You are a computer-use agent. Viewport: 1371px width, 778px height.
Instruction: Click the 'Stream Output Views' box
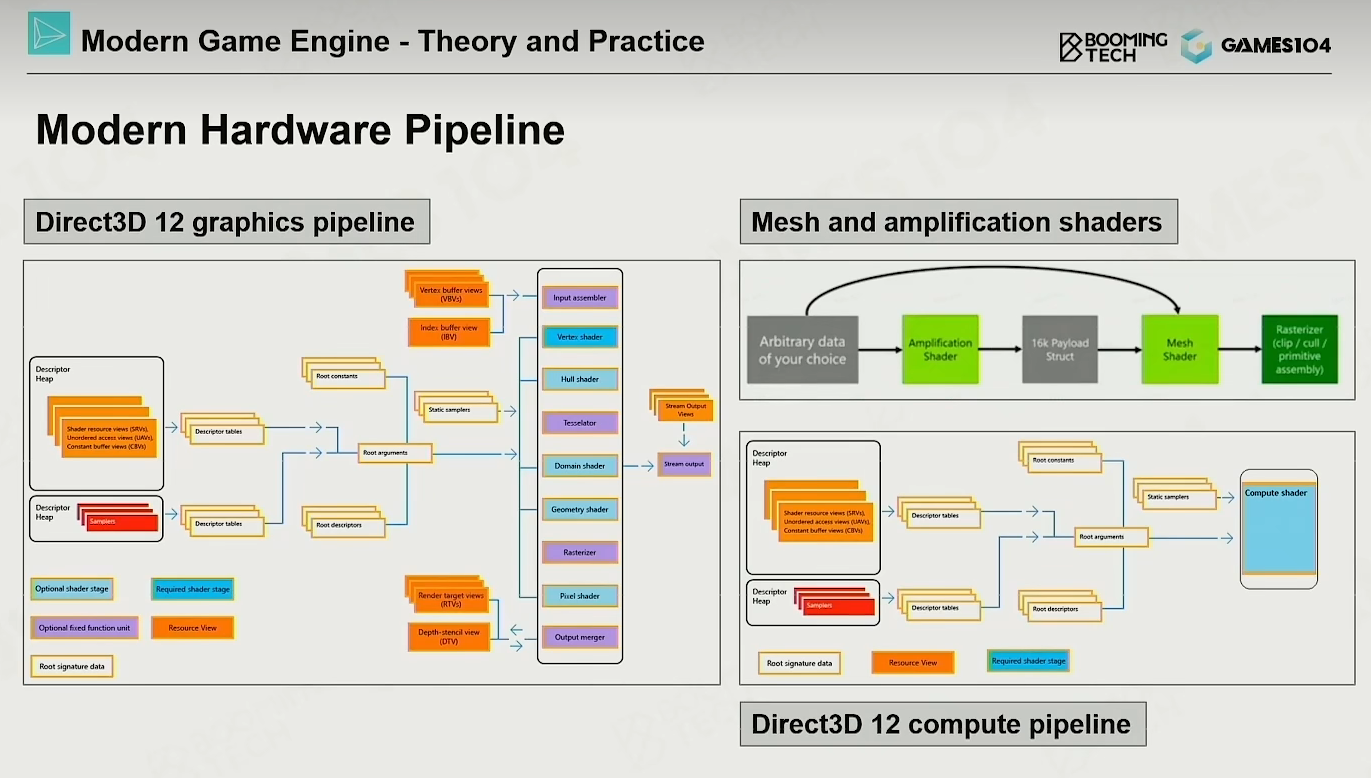(686, 409)
